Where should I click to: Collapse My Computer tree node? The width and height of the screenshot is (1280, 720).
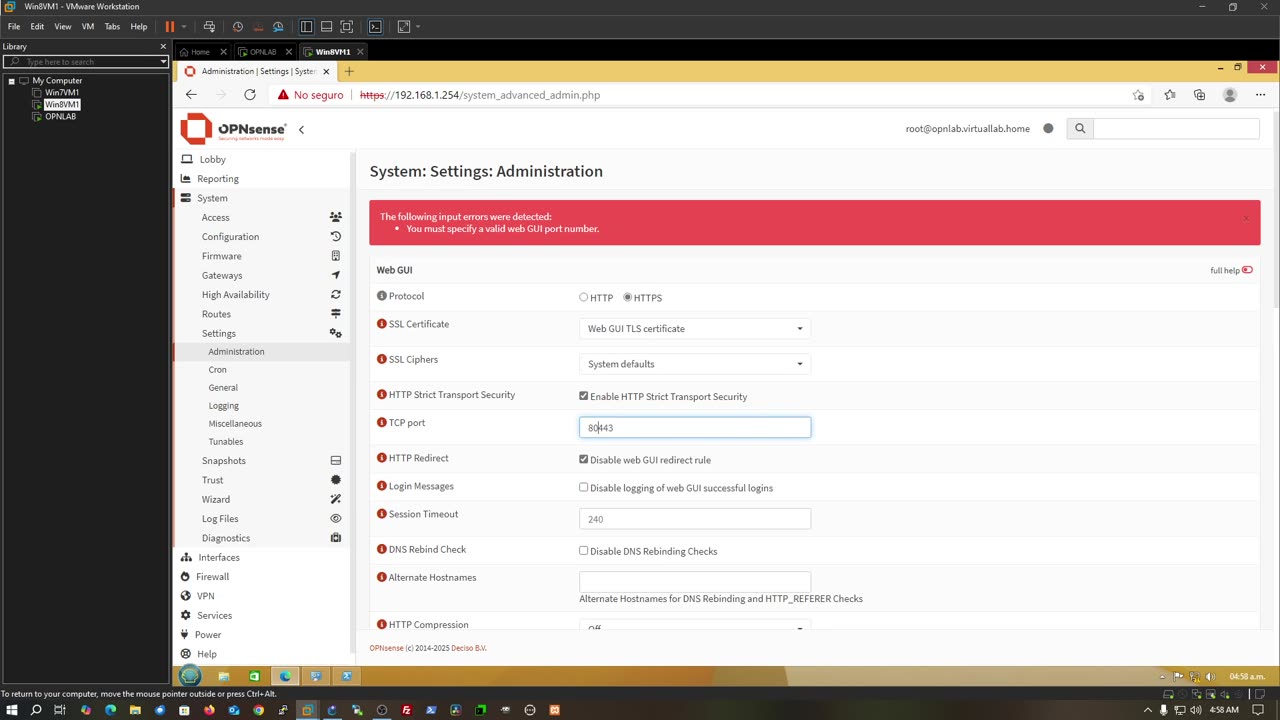point(11,81)
